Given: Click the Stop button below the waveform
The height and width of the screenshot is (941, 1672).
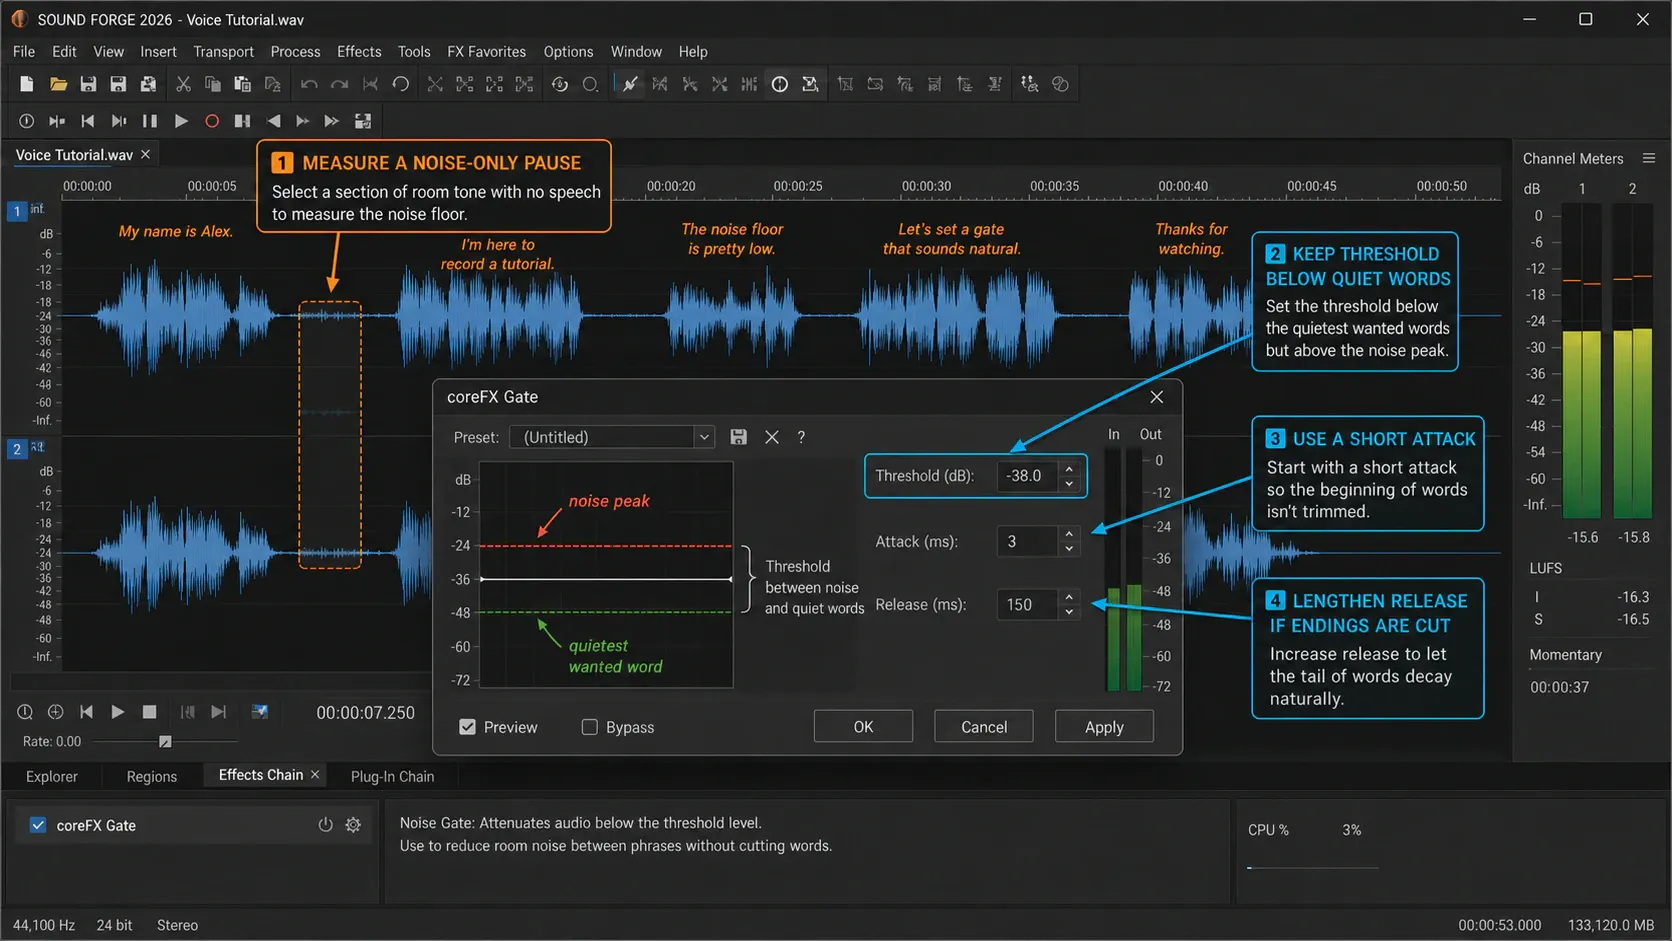Looking at the screenshot, I should click(x=149, y=712).
